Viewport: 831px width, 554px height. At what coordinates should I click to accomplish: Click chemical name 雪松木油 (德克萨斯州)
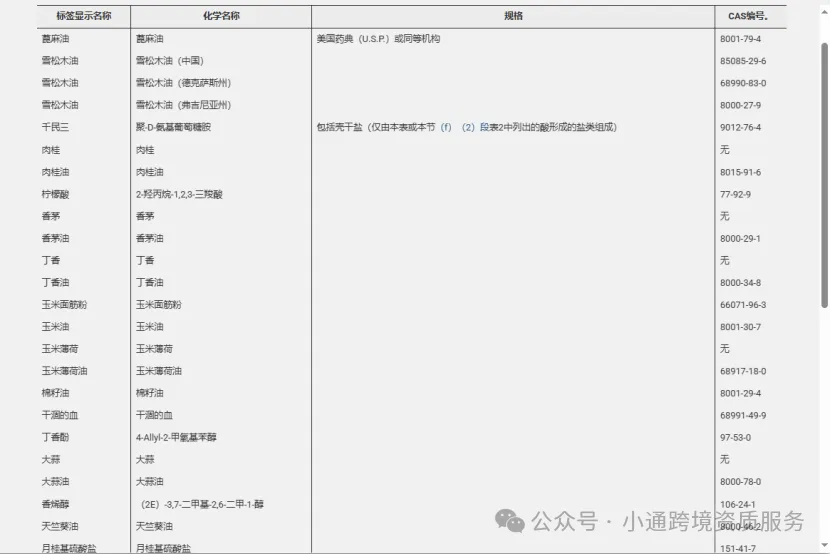183,83
